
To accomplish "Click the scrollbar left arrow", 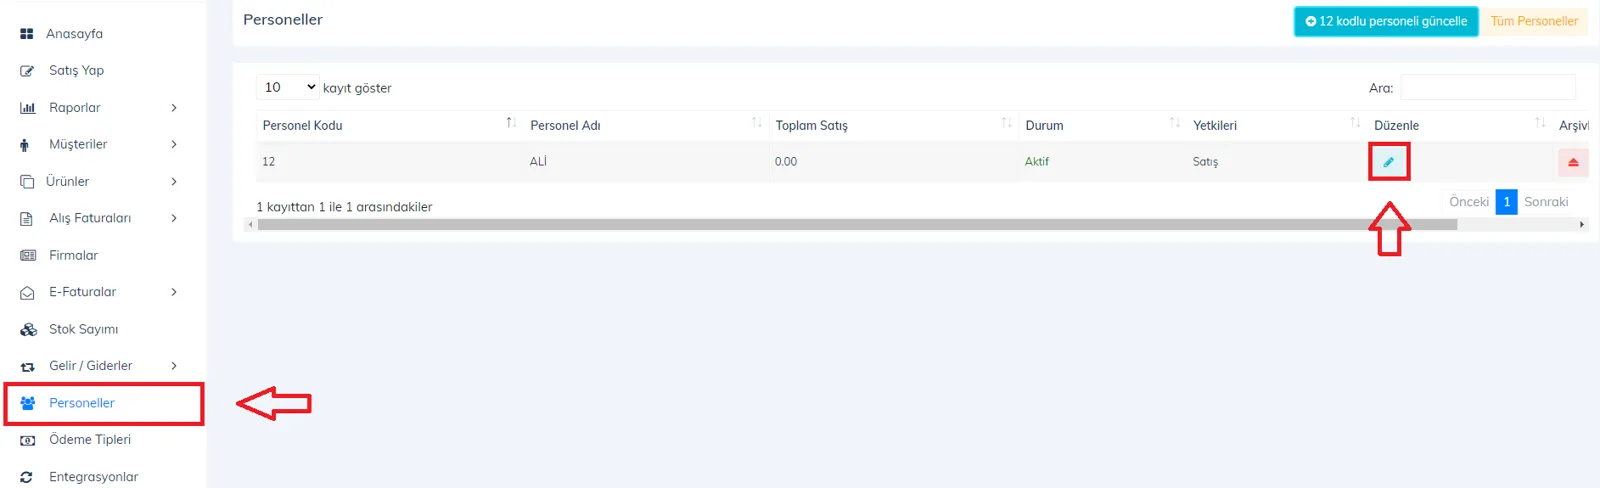I will point(250,225).
